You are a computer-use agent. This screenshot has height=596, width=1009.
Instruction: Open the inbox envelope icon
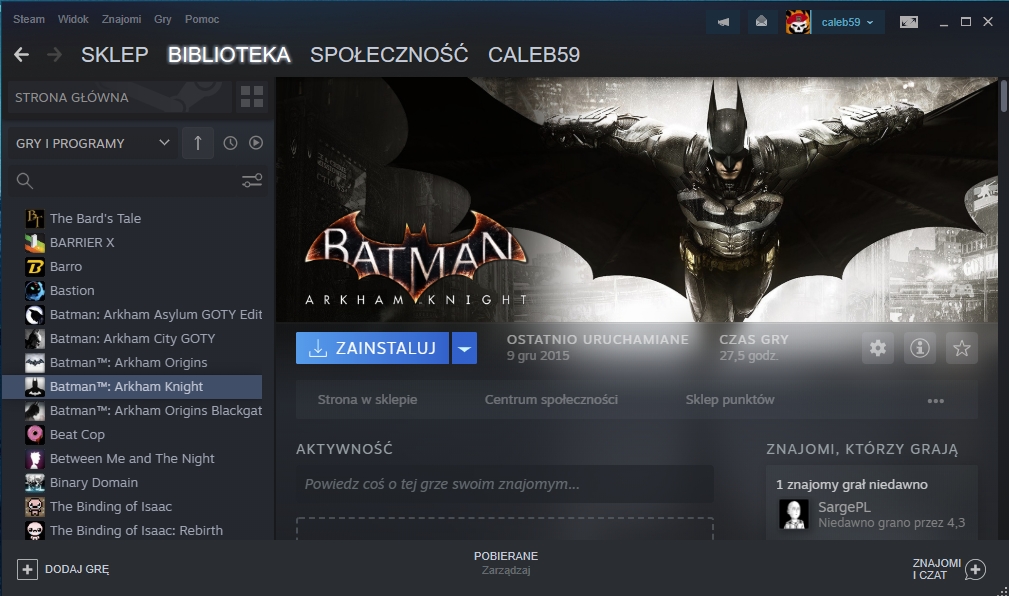(x=761, y=22)
